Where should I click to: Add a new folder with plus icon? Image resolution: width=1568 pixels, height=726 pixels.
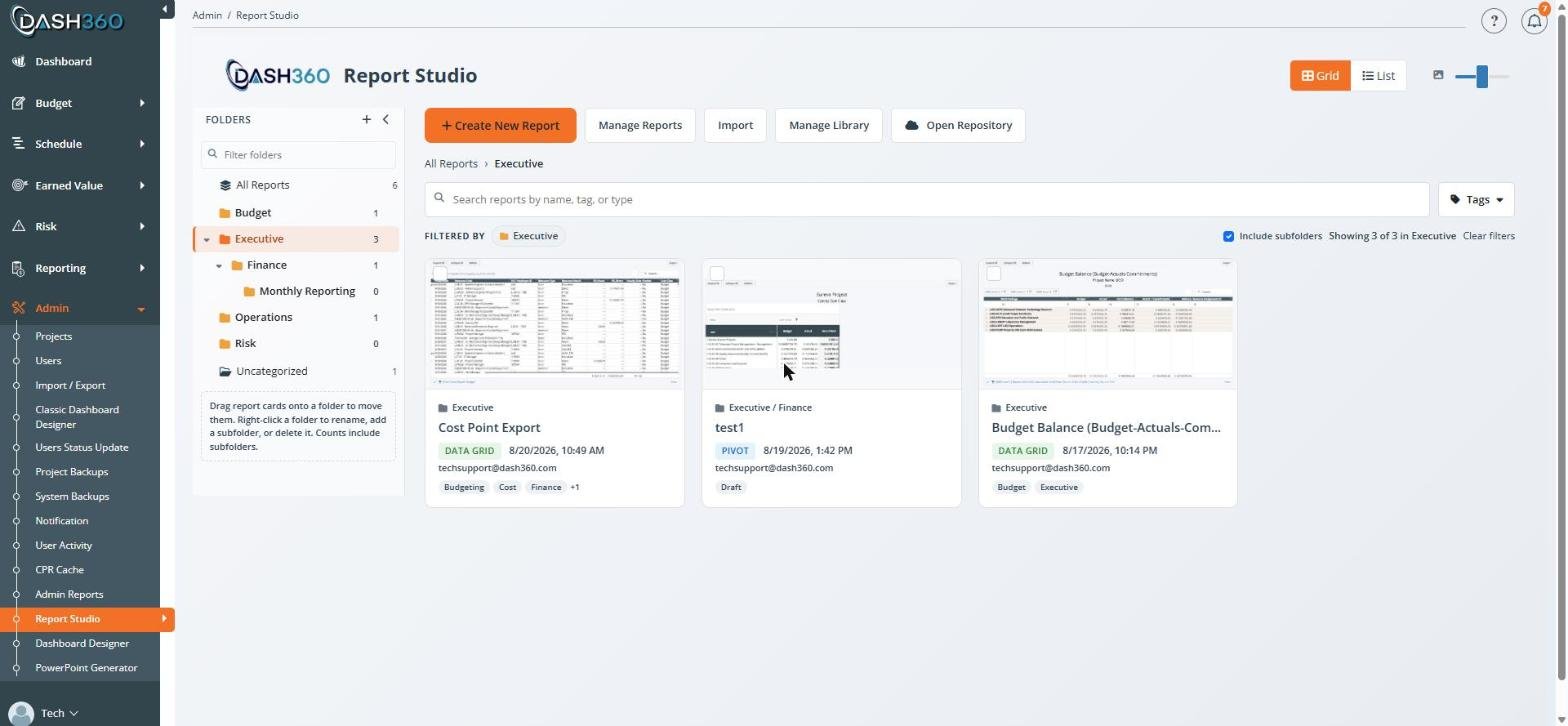click(x=366, y=119)
